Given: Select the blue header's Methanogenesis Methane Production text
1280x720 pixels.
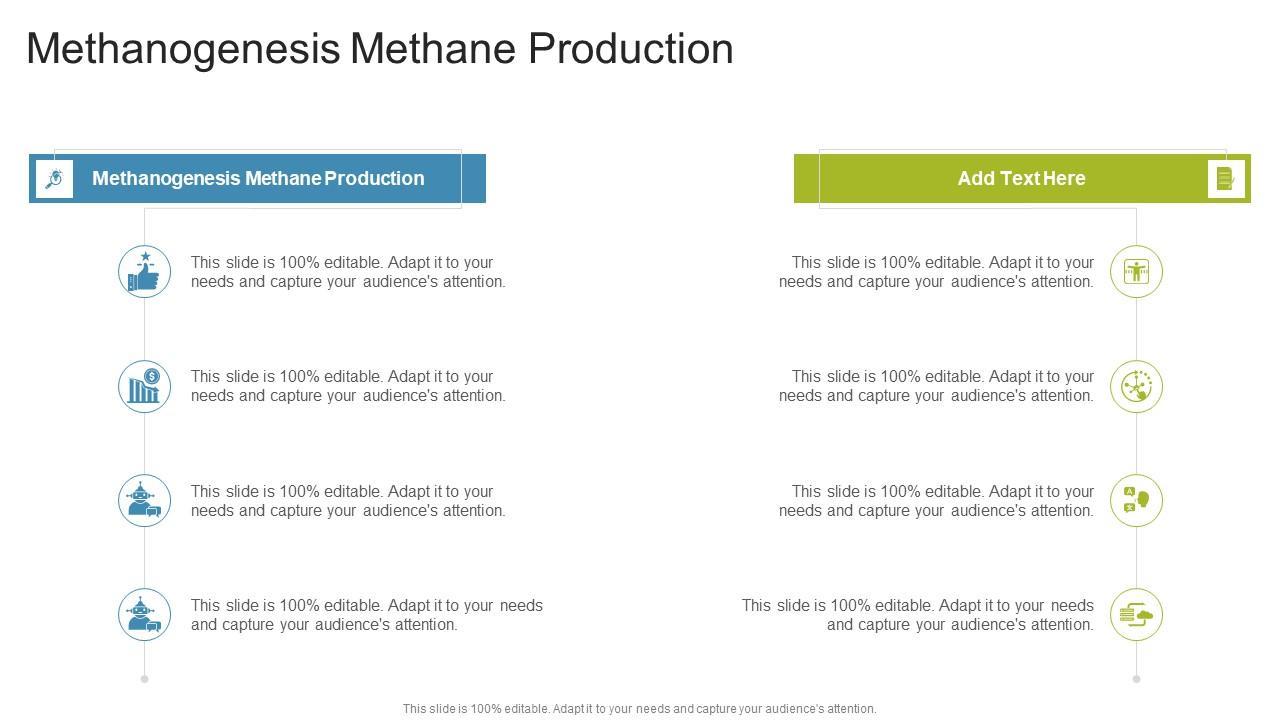Looking at the screenshot, I should [258, 179].
